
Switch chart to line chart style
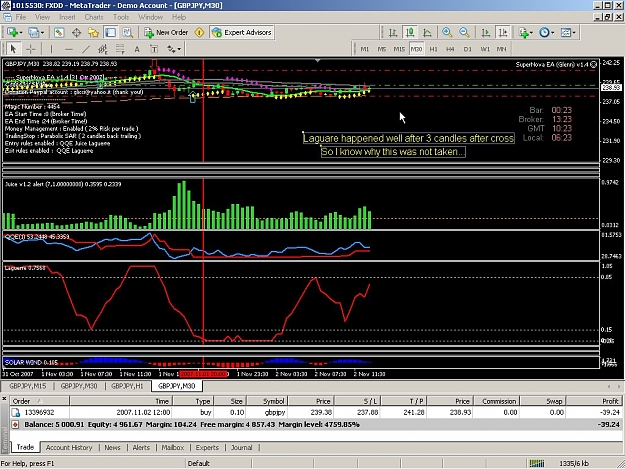pyautogui.click(x=427, y=33)
